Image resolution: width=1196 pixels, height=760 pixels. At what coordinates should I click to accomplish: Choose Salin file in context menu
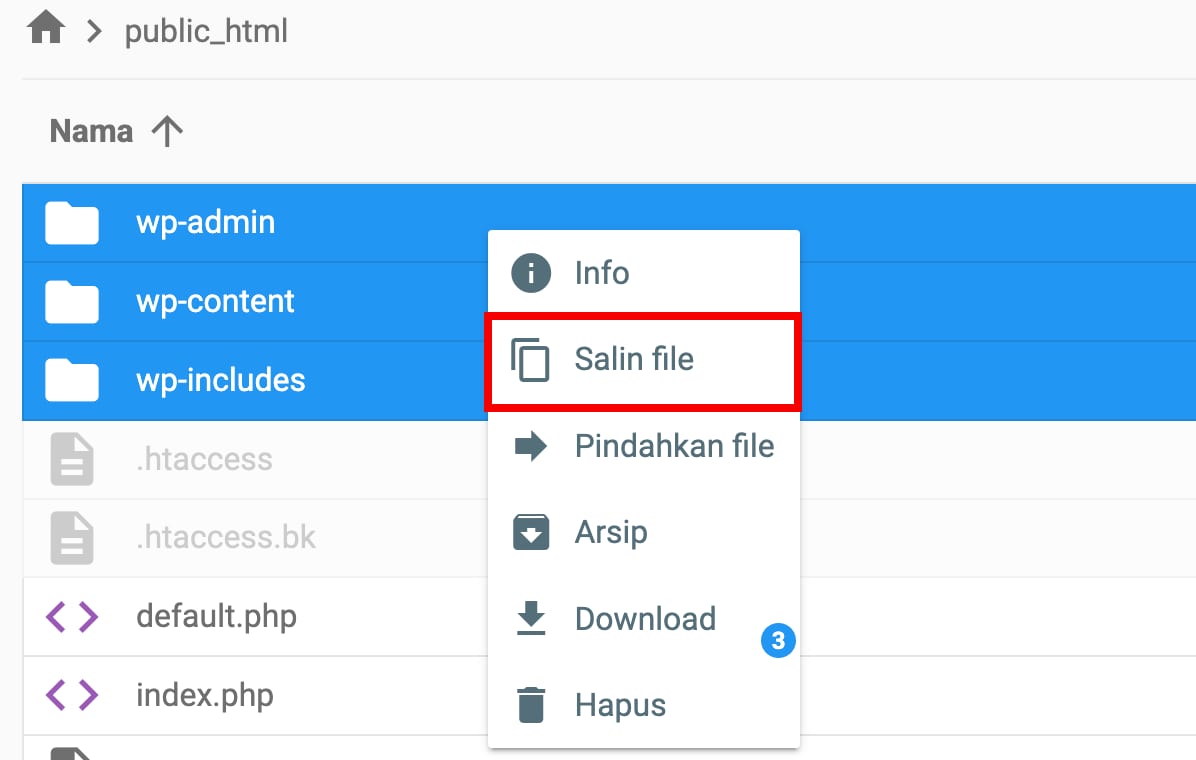click(x=634, y=359)
